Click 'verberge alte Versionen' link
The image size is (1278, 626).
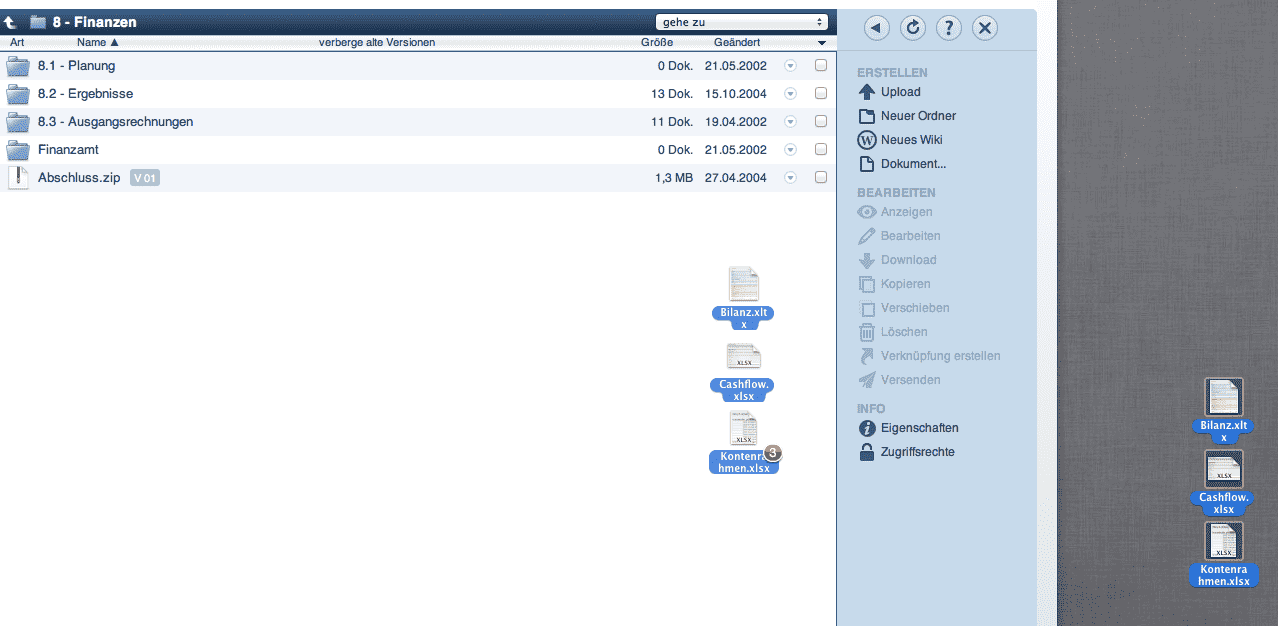(x=377, y=43)
